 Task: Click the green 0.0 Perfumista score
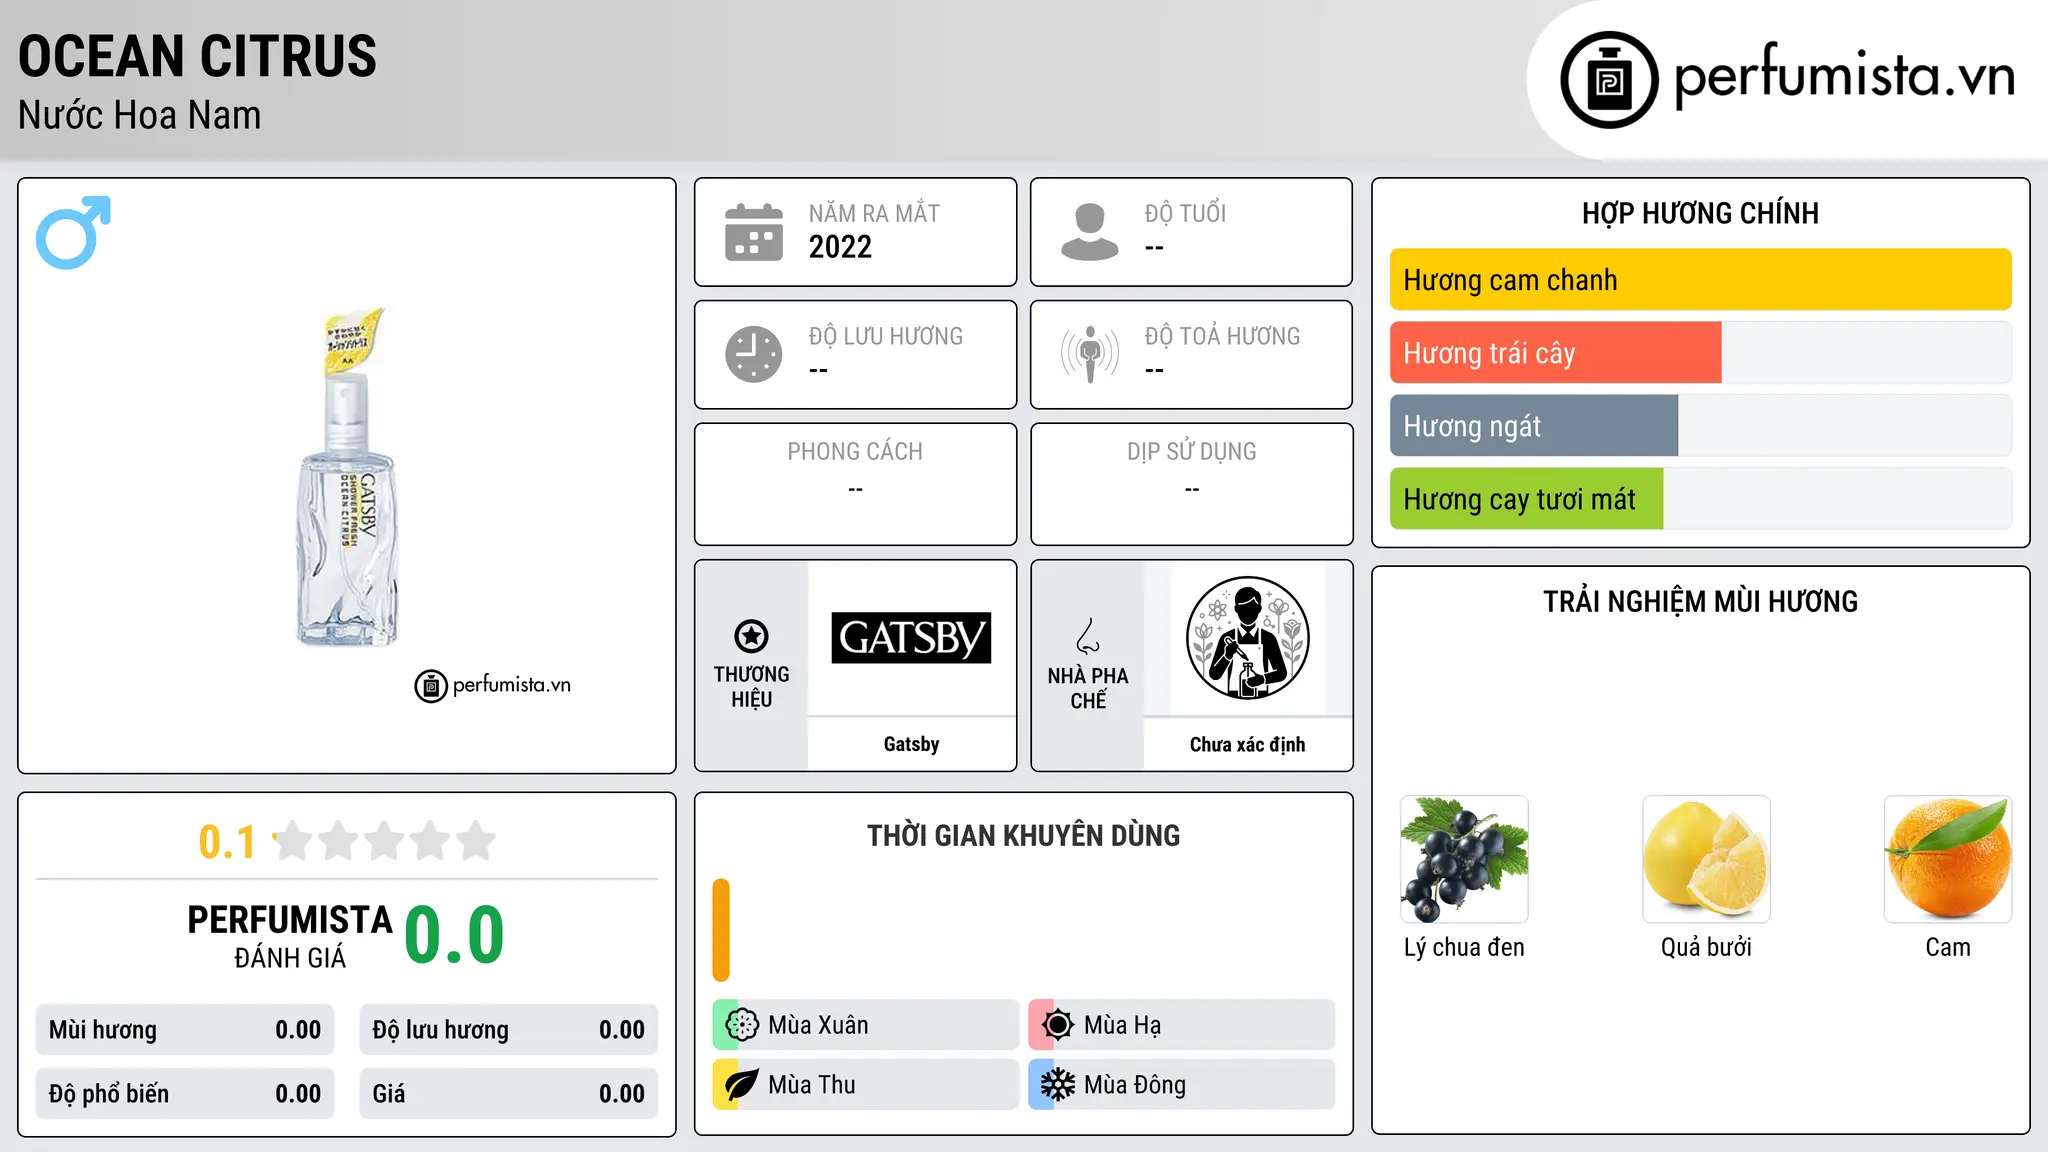[454, 935]
